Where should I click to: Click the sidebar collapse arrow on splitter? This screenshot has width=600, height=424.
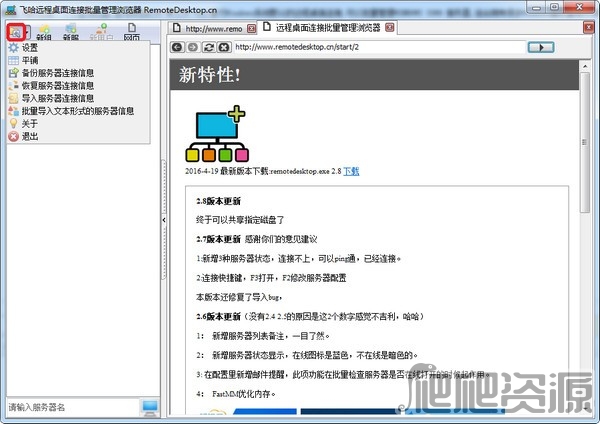(164, 220)
